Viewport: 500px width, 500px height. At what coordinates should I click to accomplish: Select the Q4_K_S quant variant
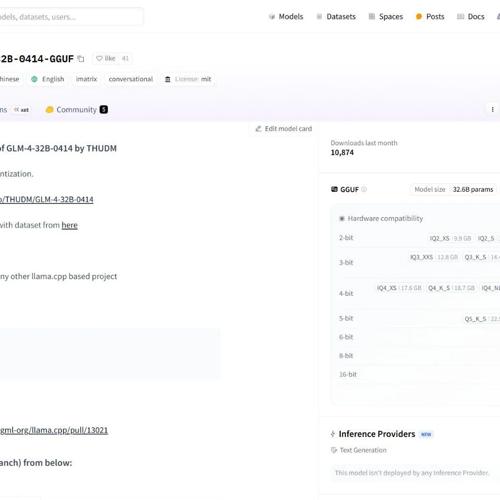coord(451,288)
